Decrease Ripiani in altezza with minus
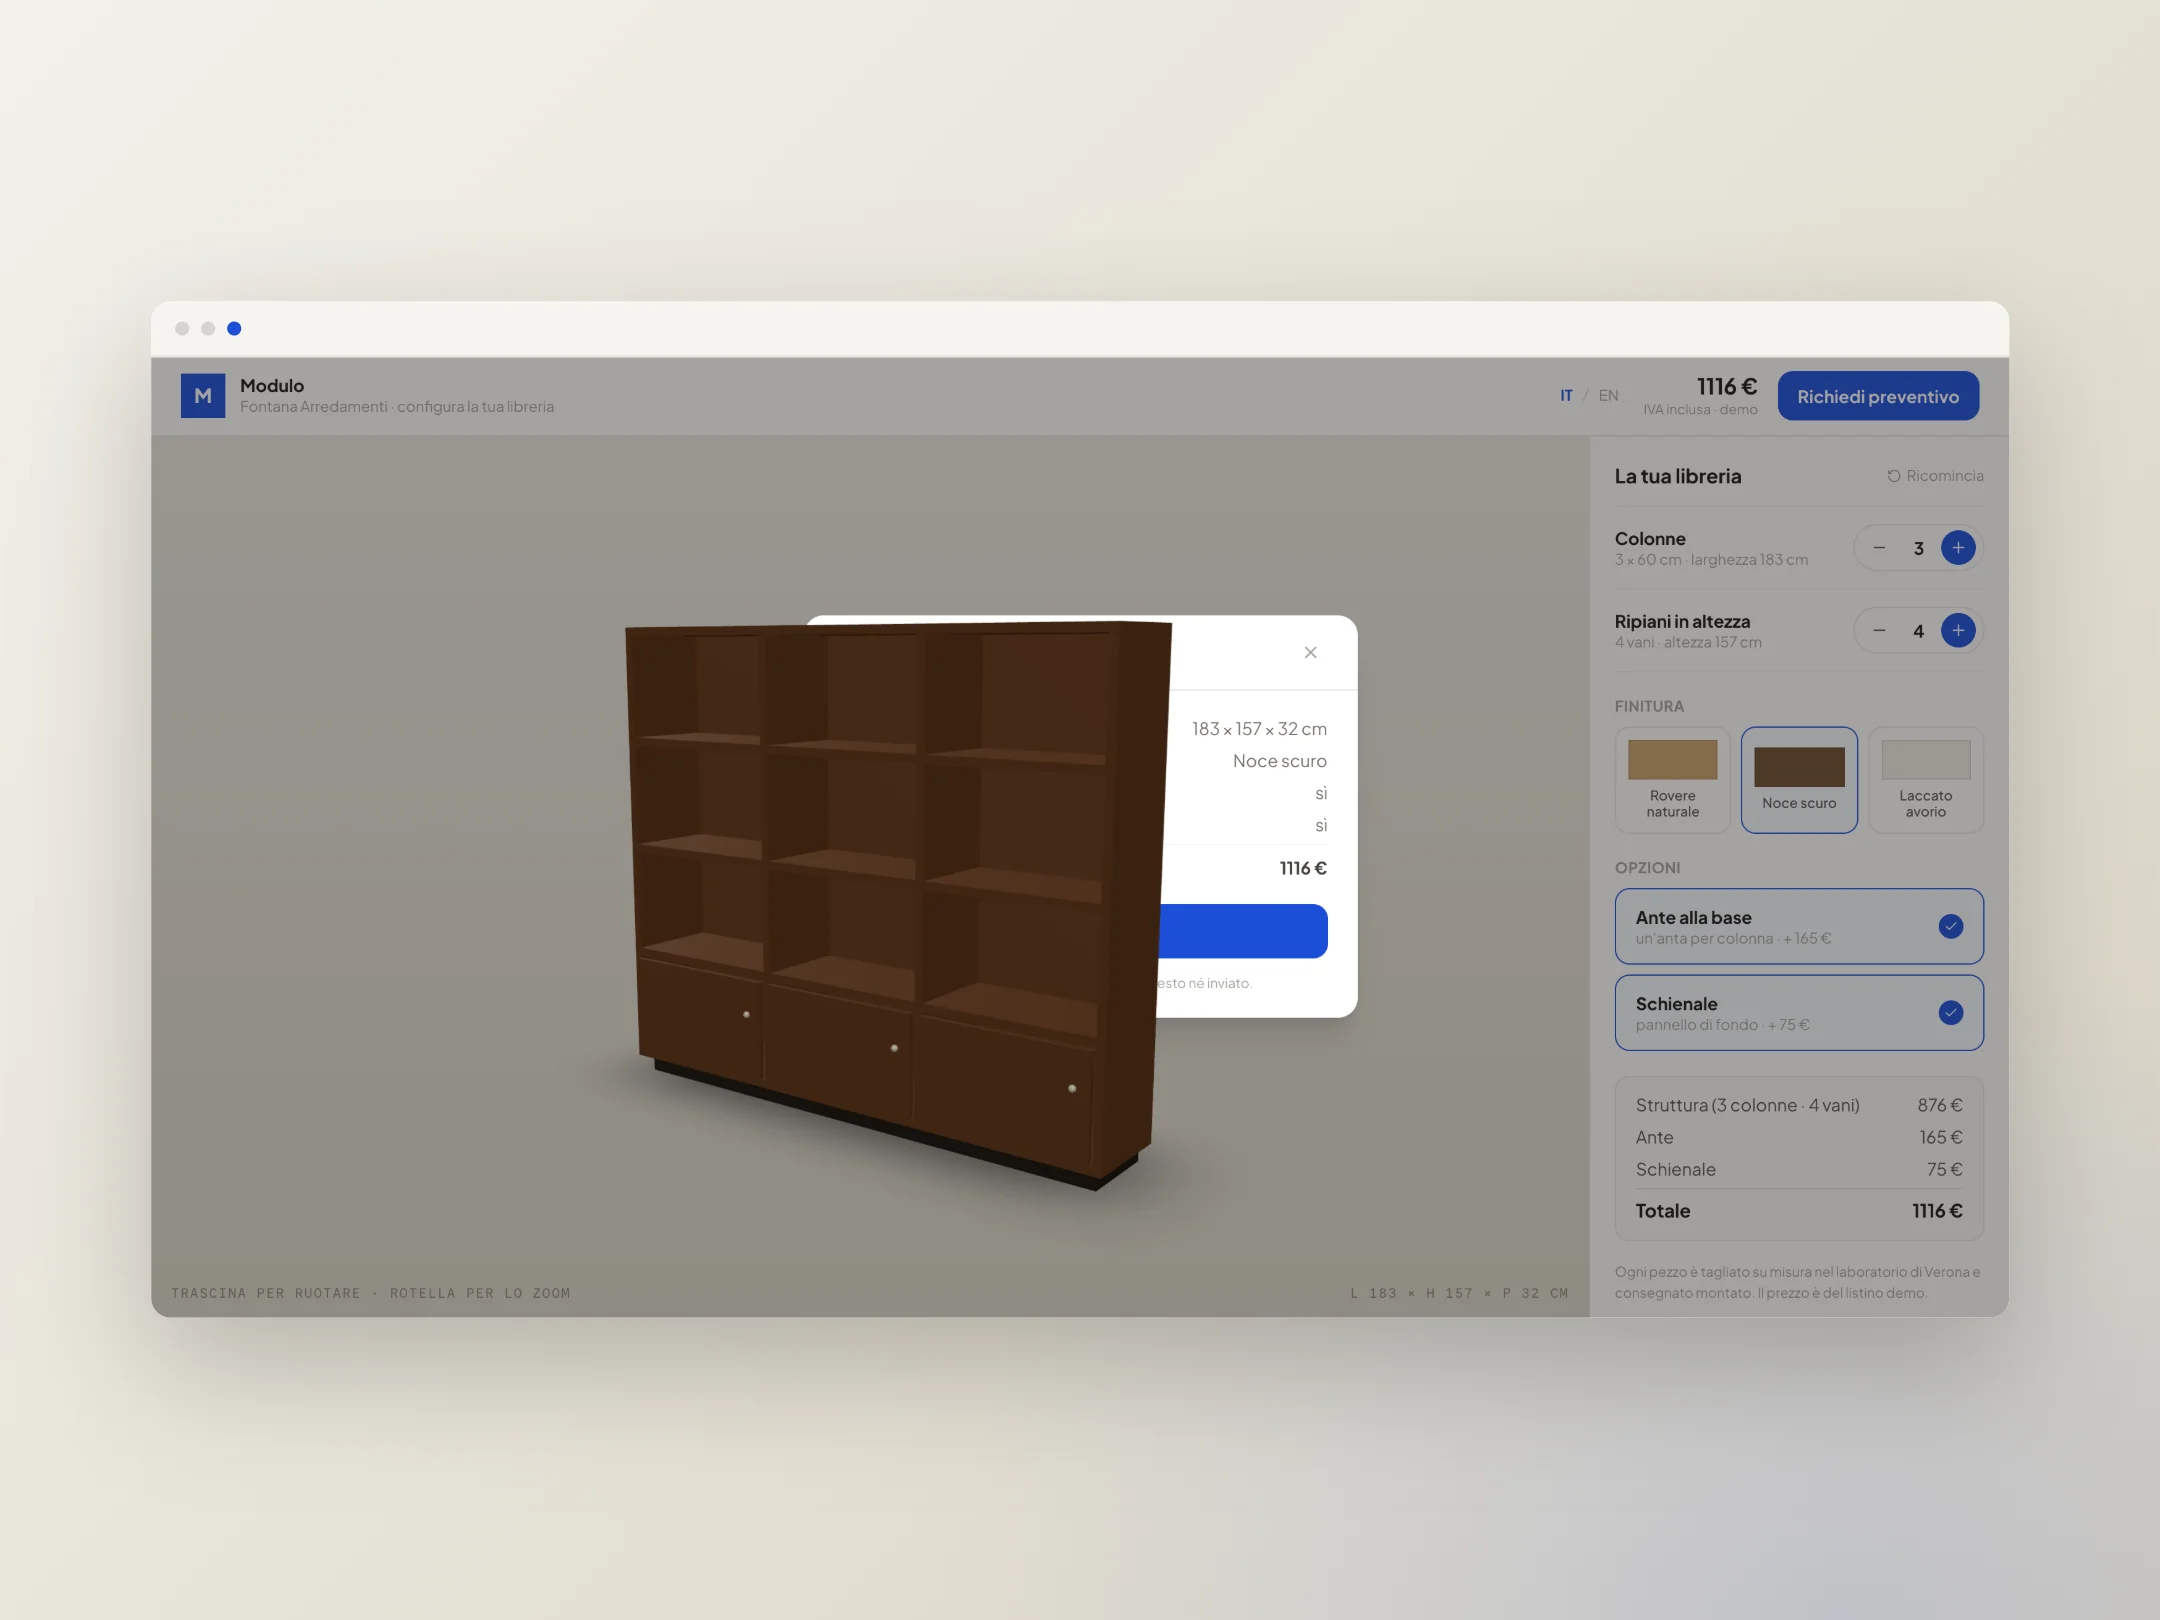This screenshot has width=2160, height=1620. (x=1879, y=631)
